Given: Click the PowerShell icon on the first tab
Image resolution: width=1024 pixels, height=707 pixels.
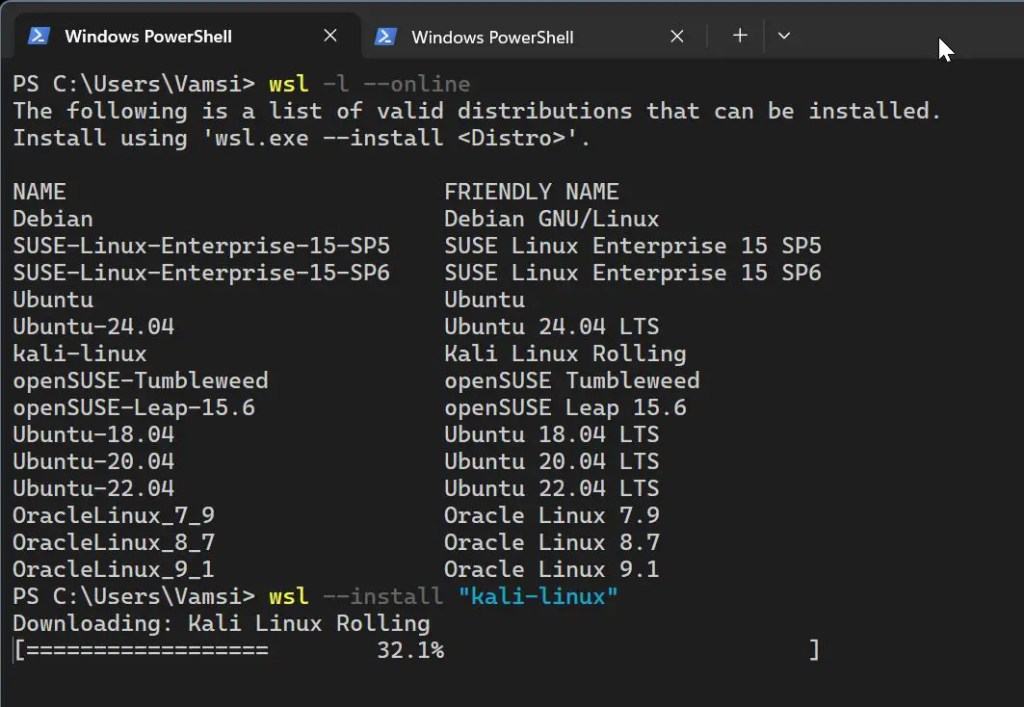Looking at the screenshot, I should (x=39, y=36).
